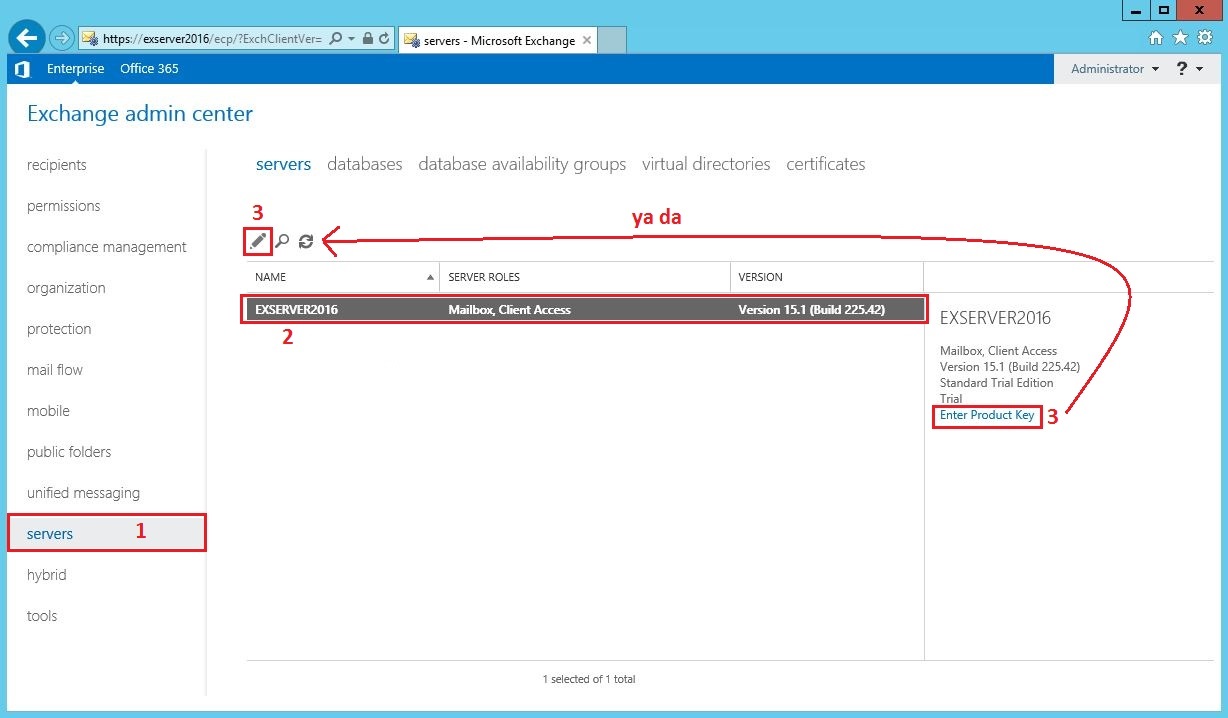The image size is (1228, 718).
Task: Minimize the browser window
Action: (1135, 9)
